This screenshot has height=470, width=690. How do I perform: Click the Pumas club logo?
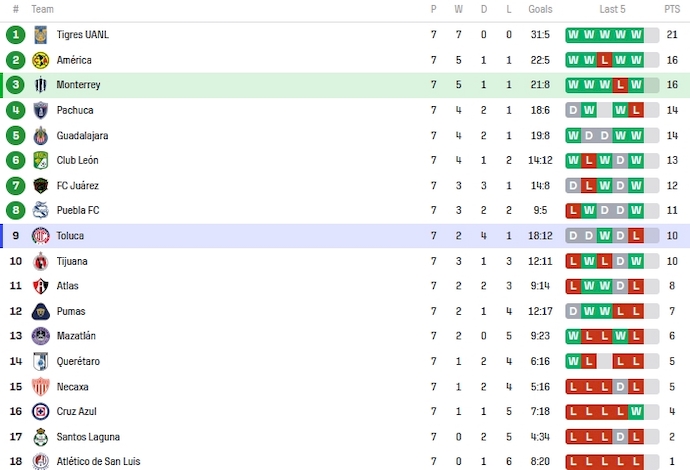point(41,311)
